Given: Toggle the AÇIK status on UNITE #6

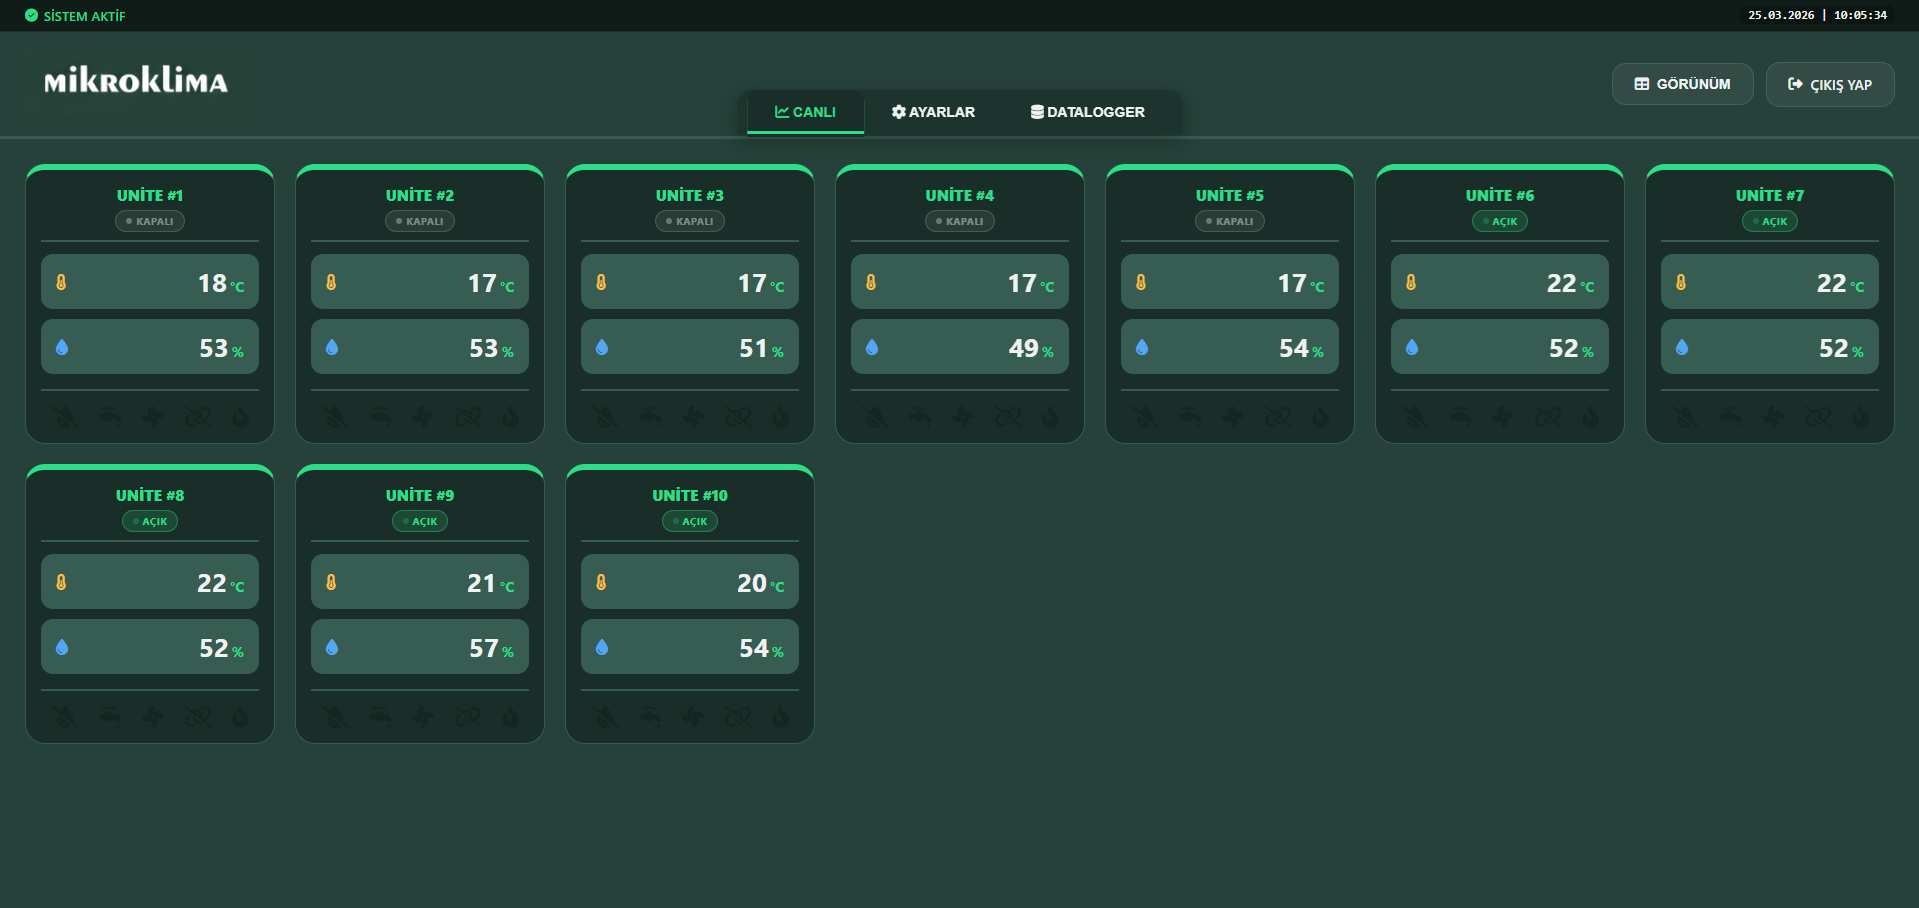Looking at the screenshot, I should point(1499,221).
